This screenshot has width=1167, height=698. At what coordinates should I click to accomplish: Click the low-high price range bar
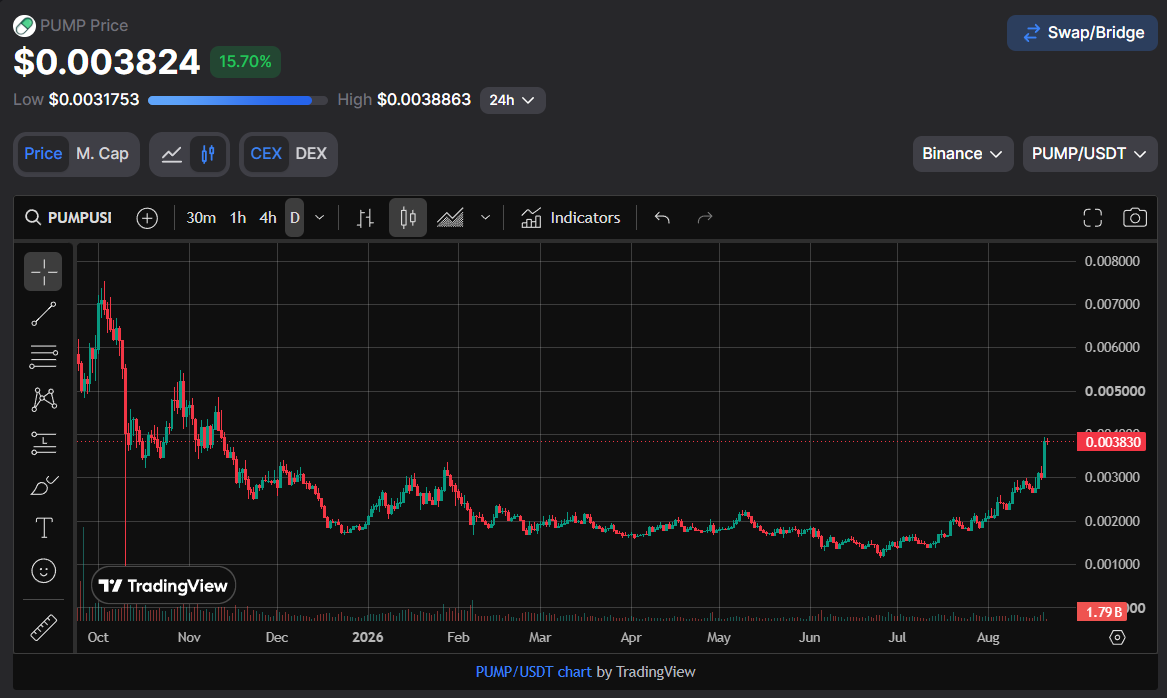238,100
